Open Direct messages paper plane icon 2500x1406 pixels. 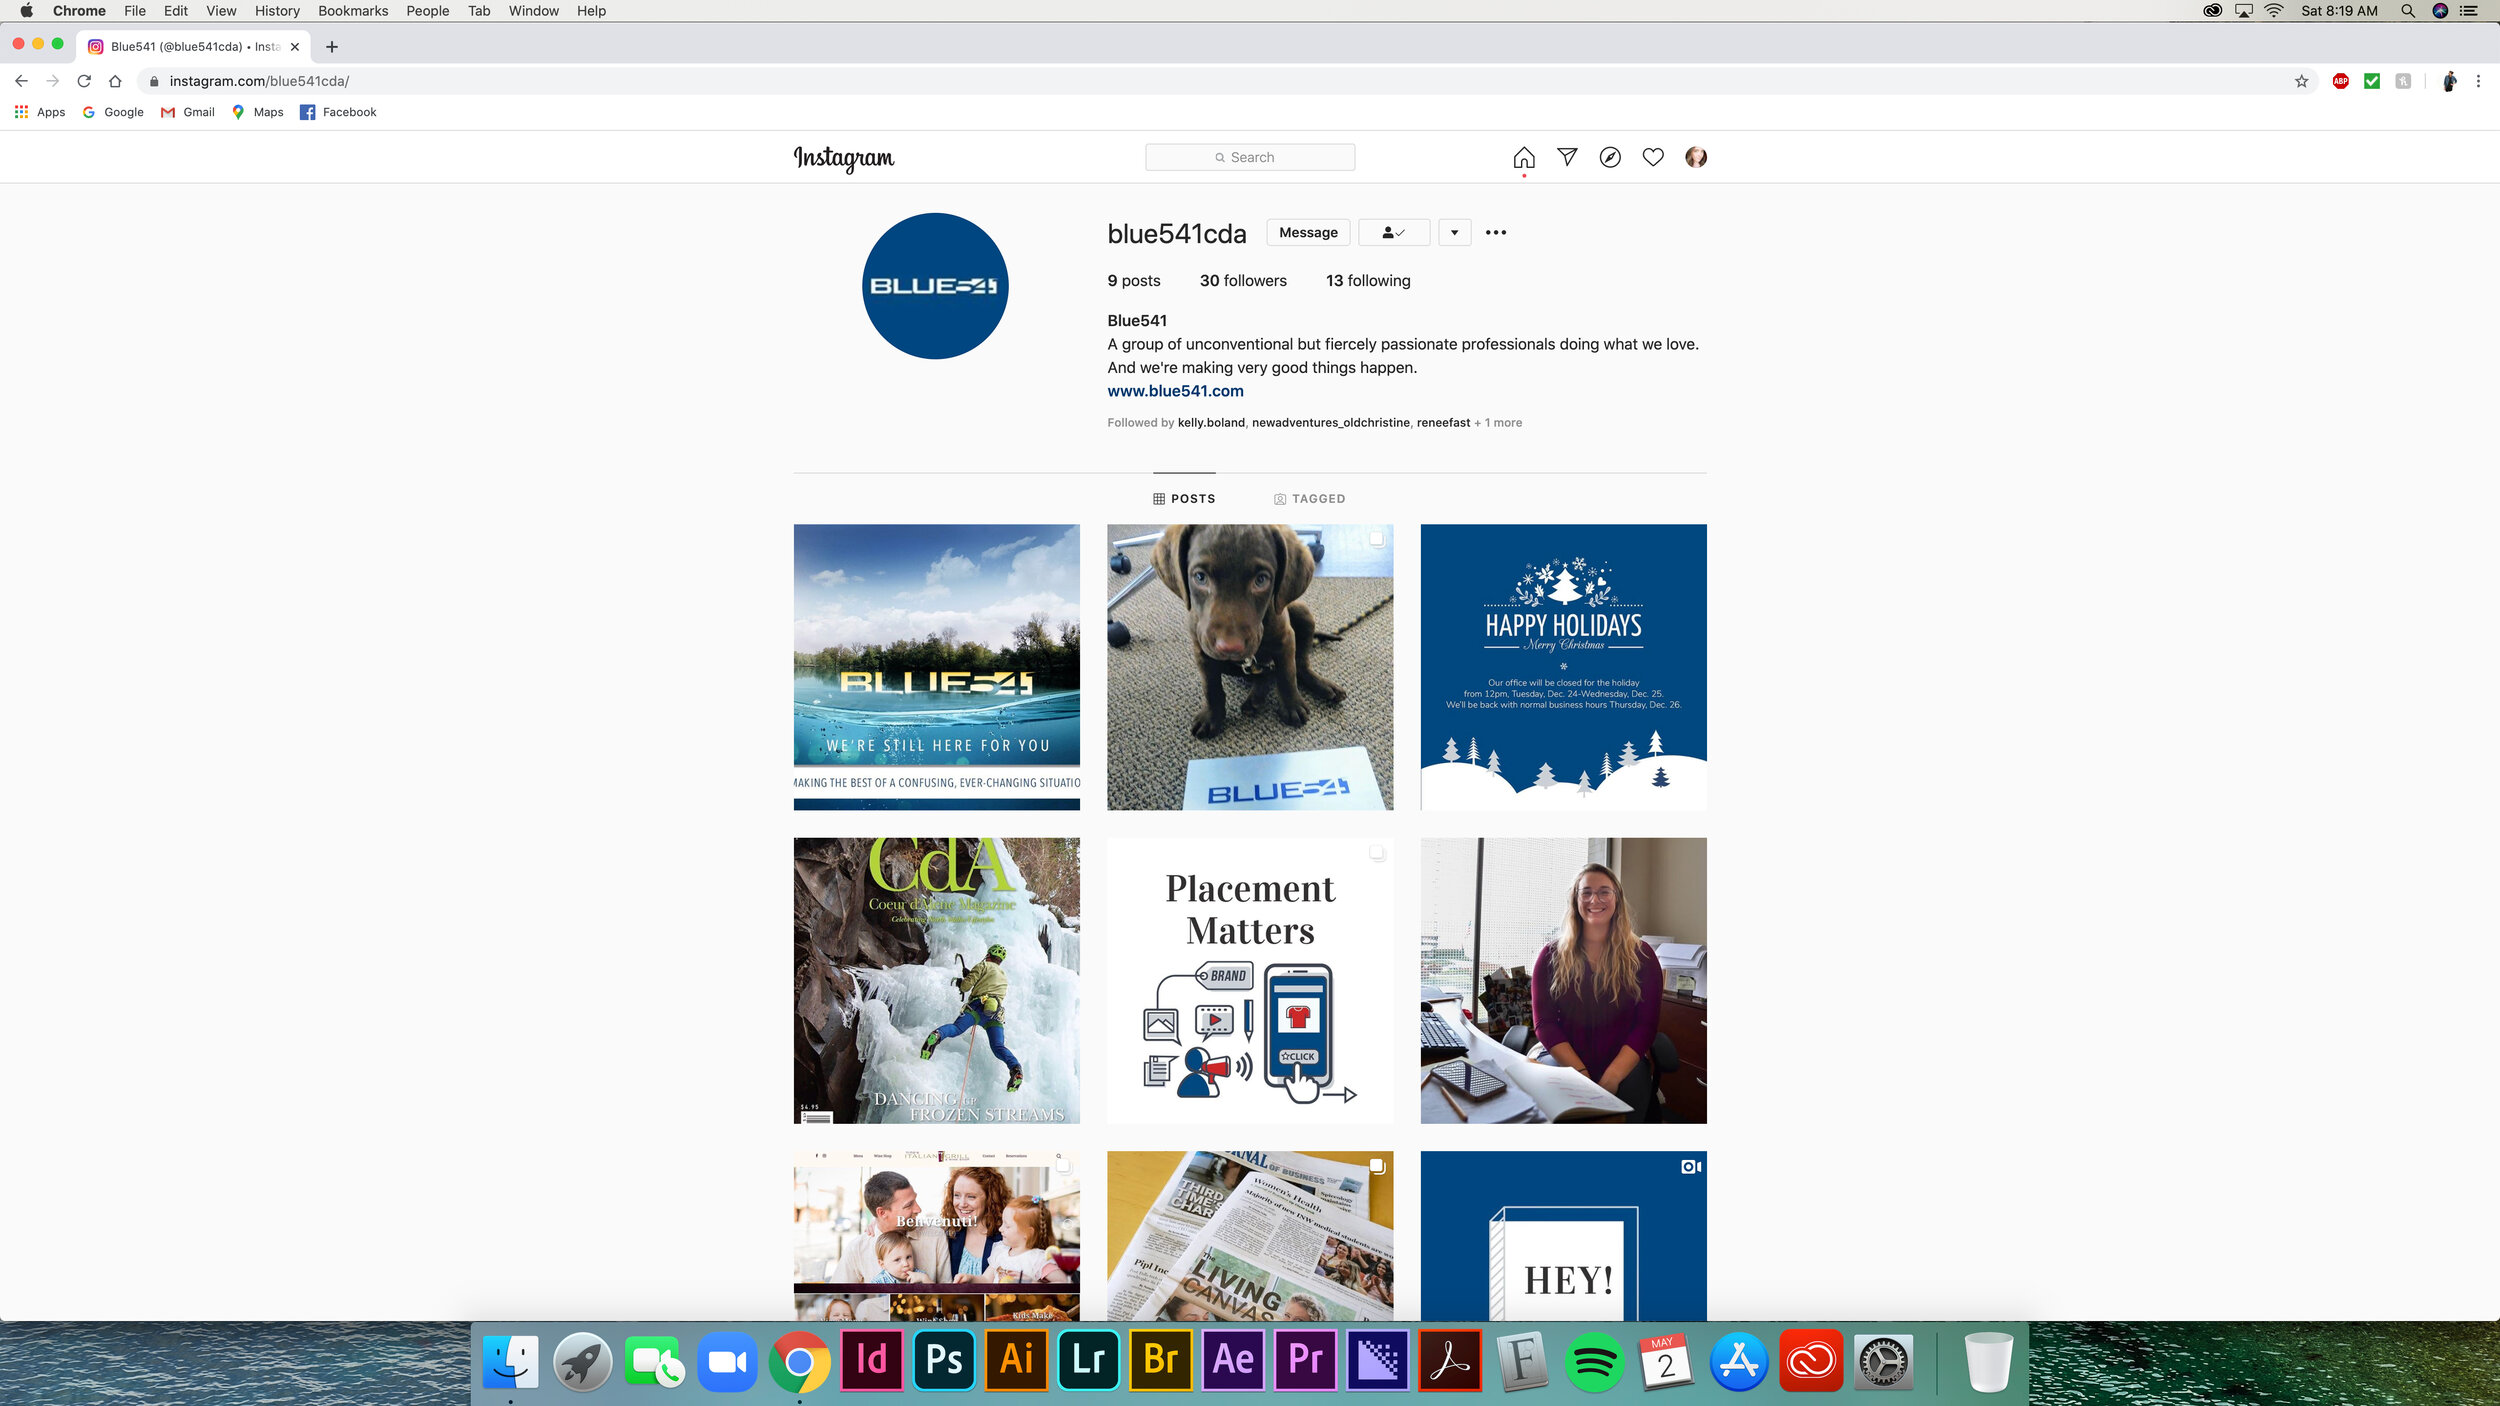point(1567,157)
